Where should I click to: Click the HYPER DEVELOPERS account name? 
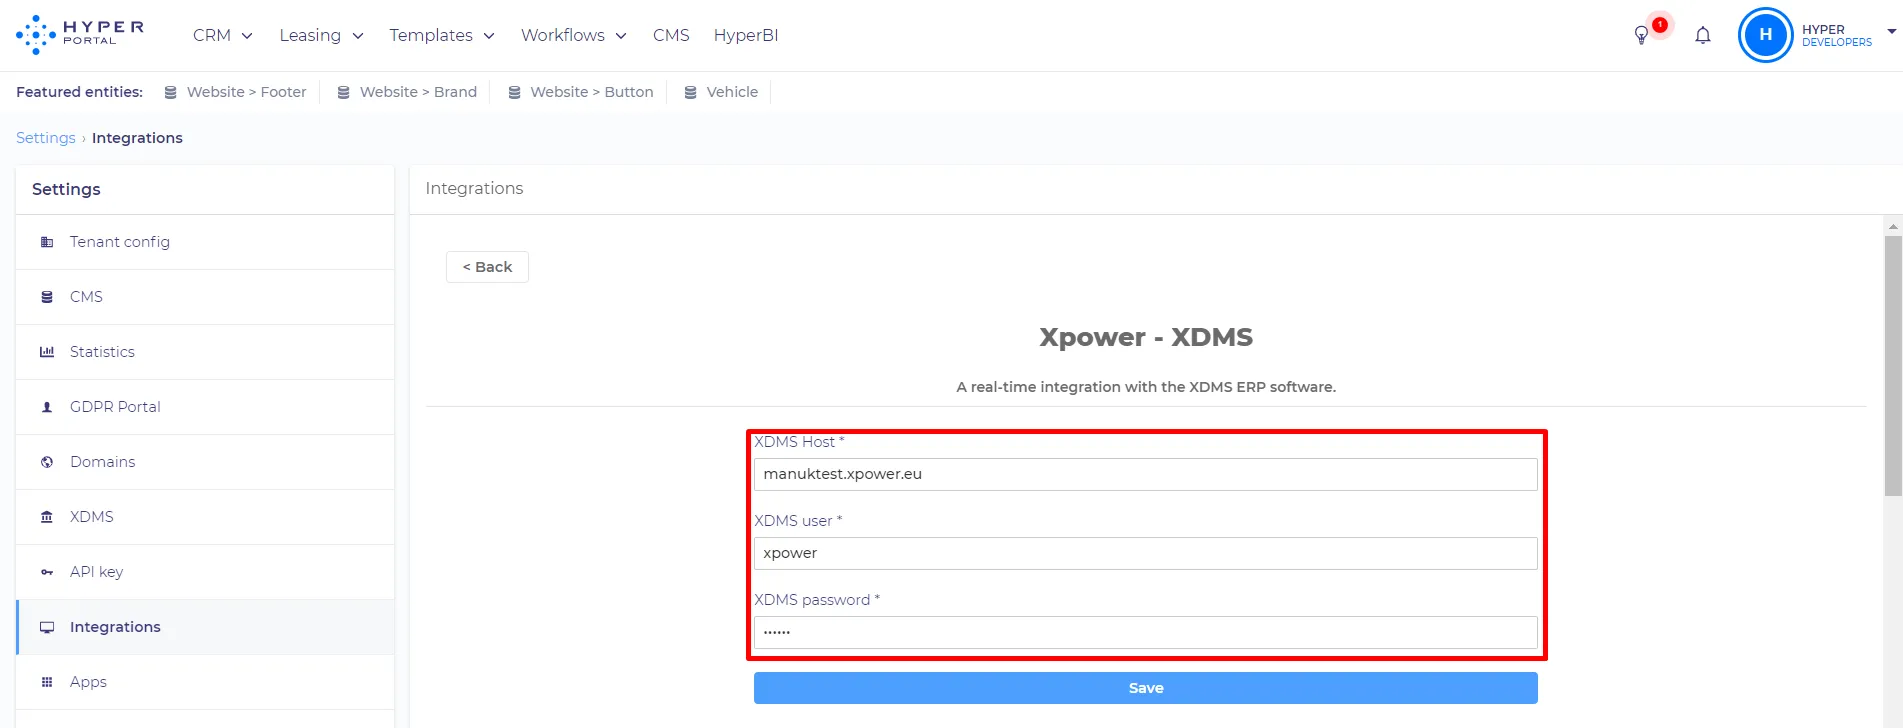click(1837, 36)
